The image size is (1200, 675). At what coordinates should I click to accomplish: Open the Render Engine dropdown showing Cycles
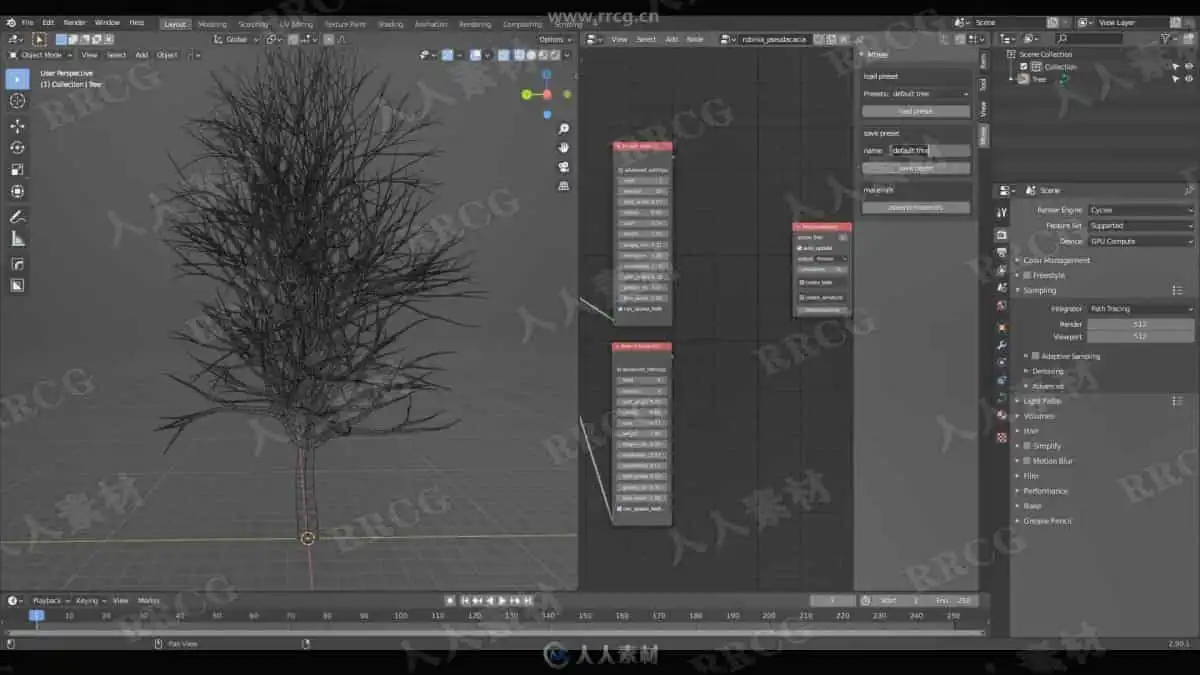click(x=1140, y=210)
